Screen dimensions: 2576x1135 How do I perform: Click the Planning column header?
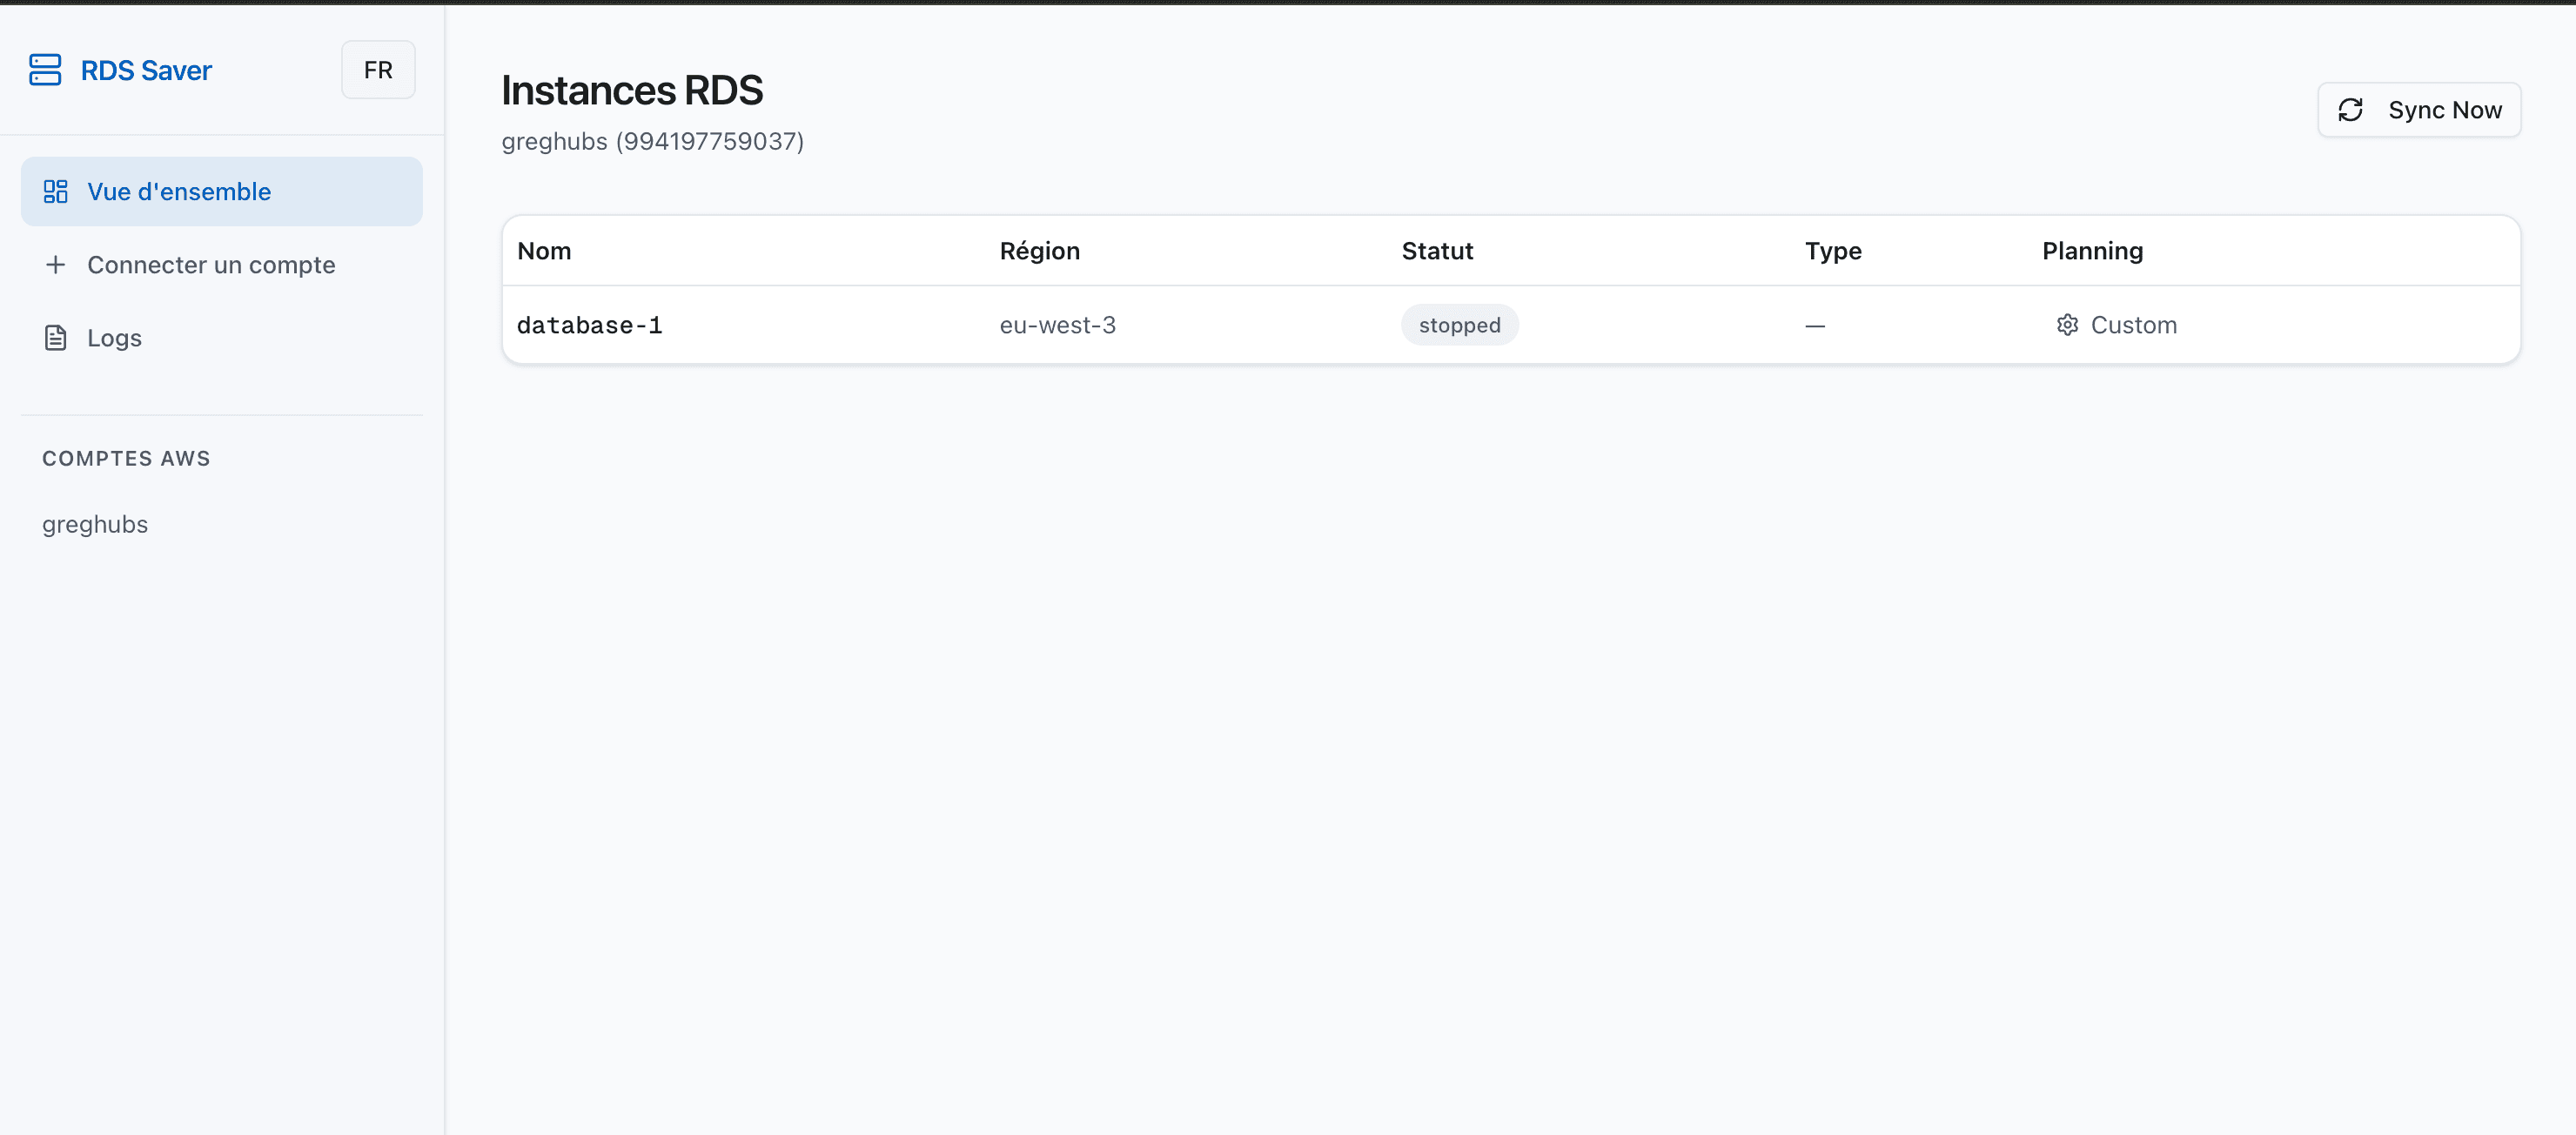2092,251
